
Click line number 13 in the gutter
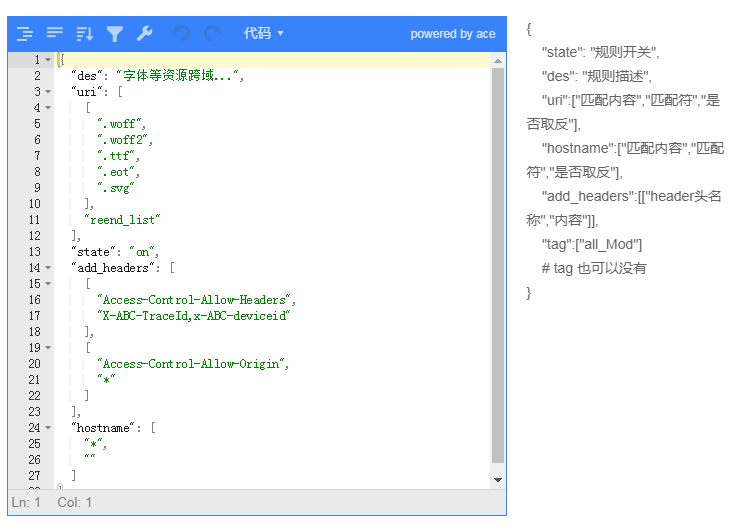coord(35,252)
